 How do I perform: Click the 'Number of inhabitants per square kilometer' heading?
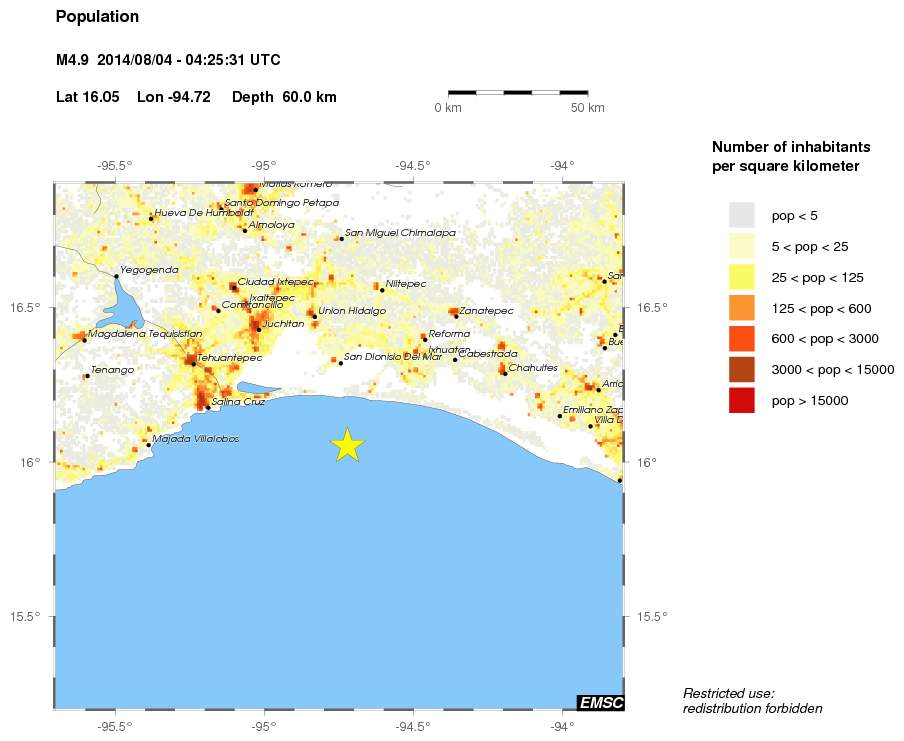791,156
